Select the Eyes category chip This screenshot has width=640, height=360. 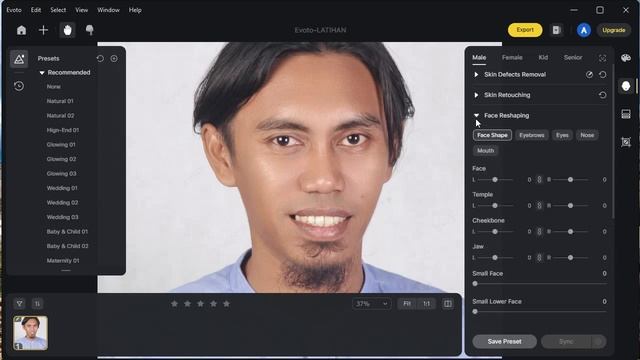pyautogui.click(x=562, y=135)
